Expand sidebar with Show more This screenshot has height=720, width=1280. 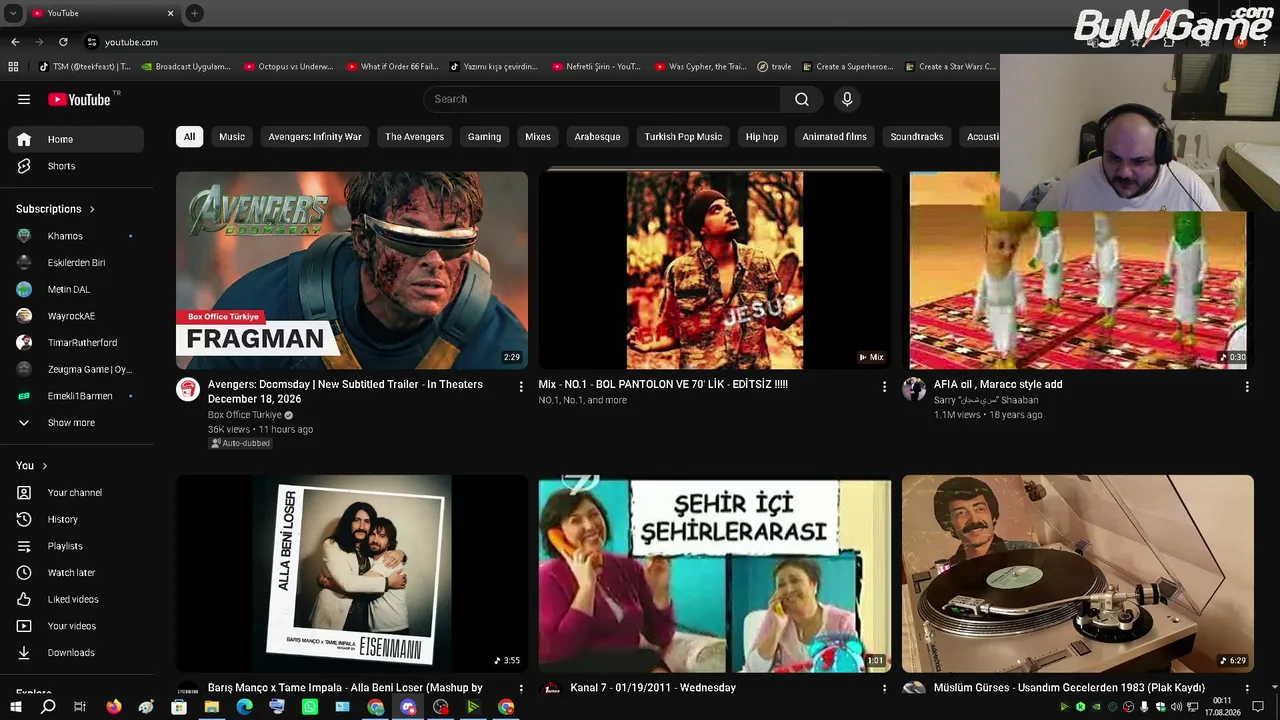pos(76,423)
